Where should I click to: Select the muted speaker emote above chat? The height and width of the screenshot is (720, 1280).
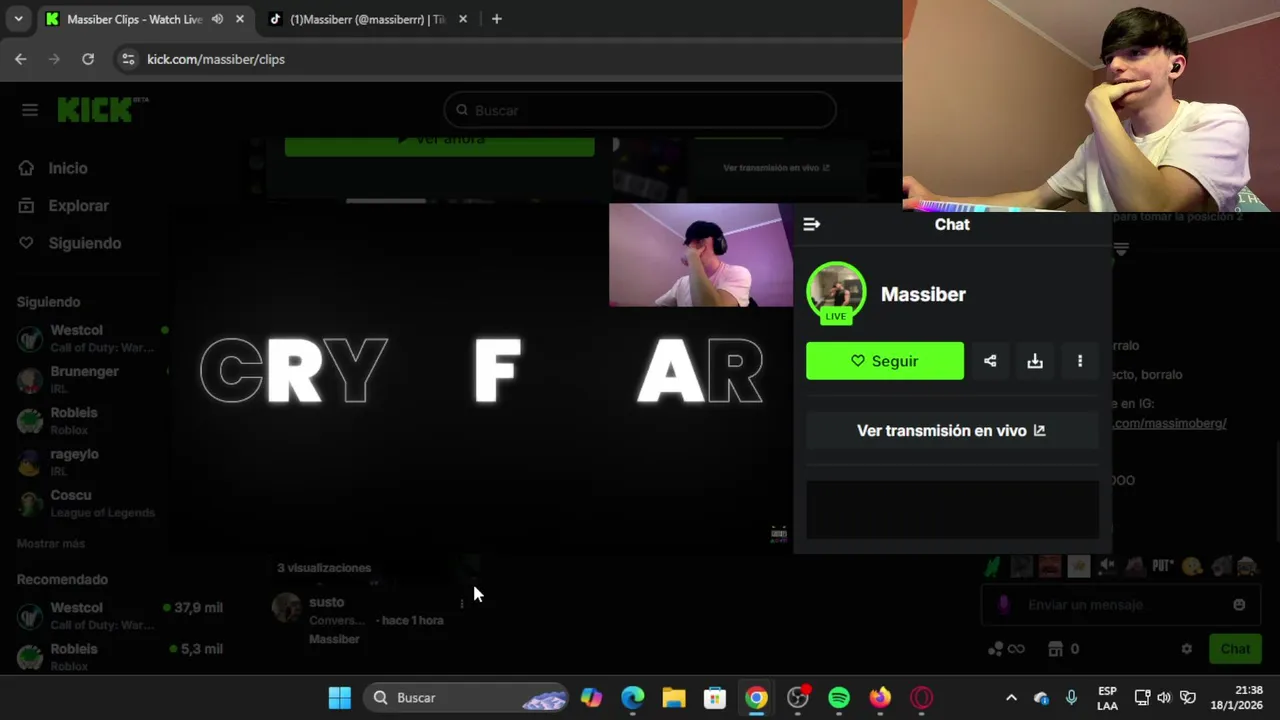tap(1107, 566)
